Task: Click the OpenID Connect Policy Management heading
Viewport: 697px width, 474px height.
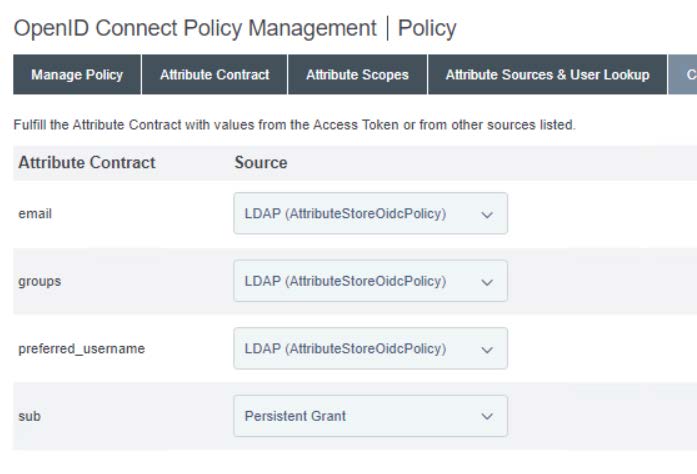Action: click(195, 28)
